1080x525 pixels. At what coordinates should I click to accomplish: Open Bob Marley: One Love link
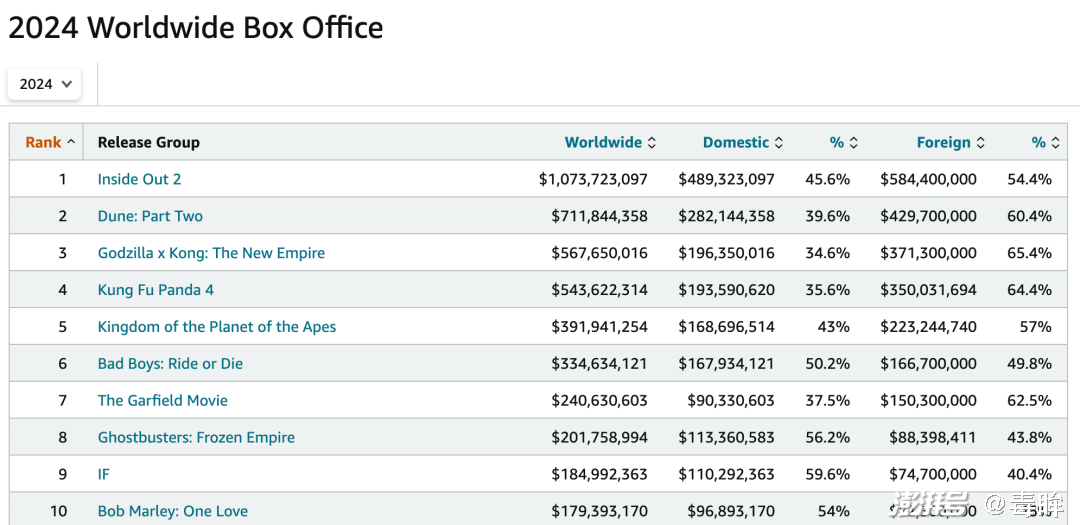pos(173,511)
